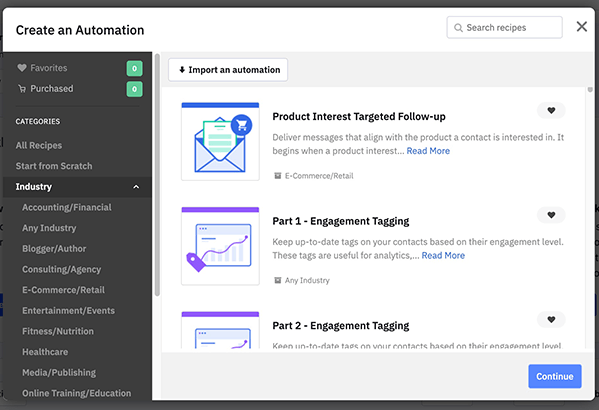This screenshot has width=599, height=410.
Task: Favorite the Product Interest Targeted Follow-up recipe
Action: click(x=551, y=110)
